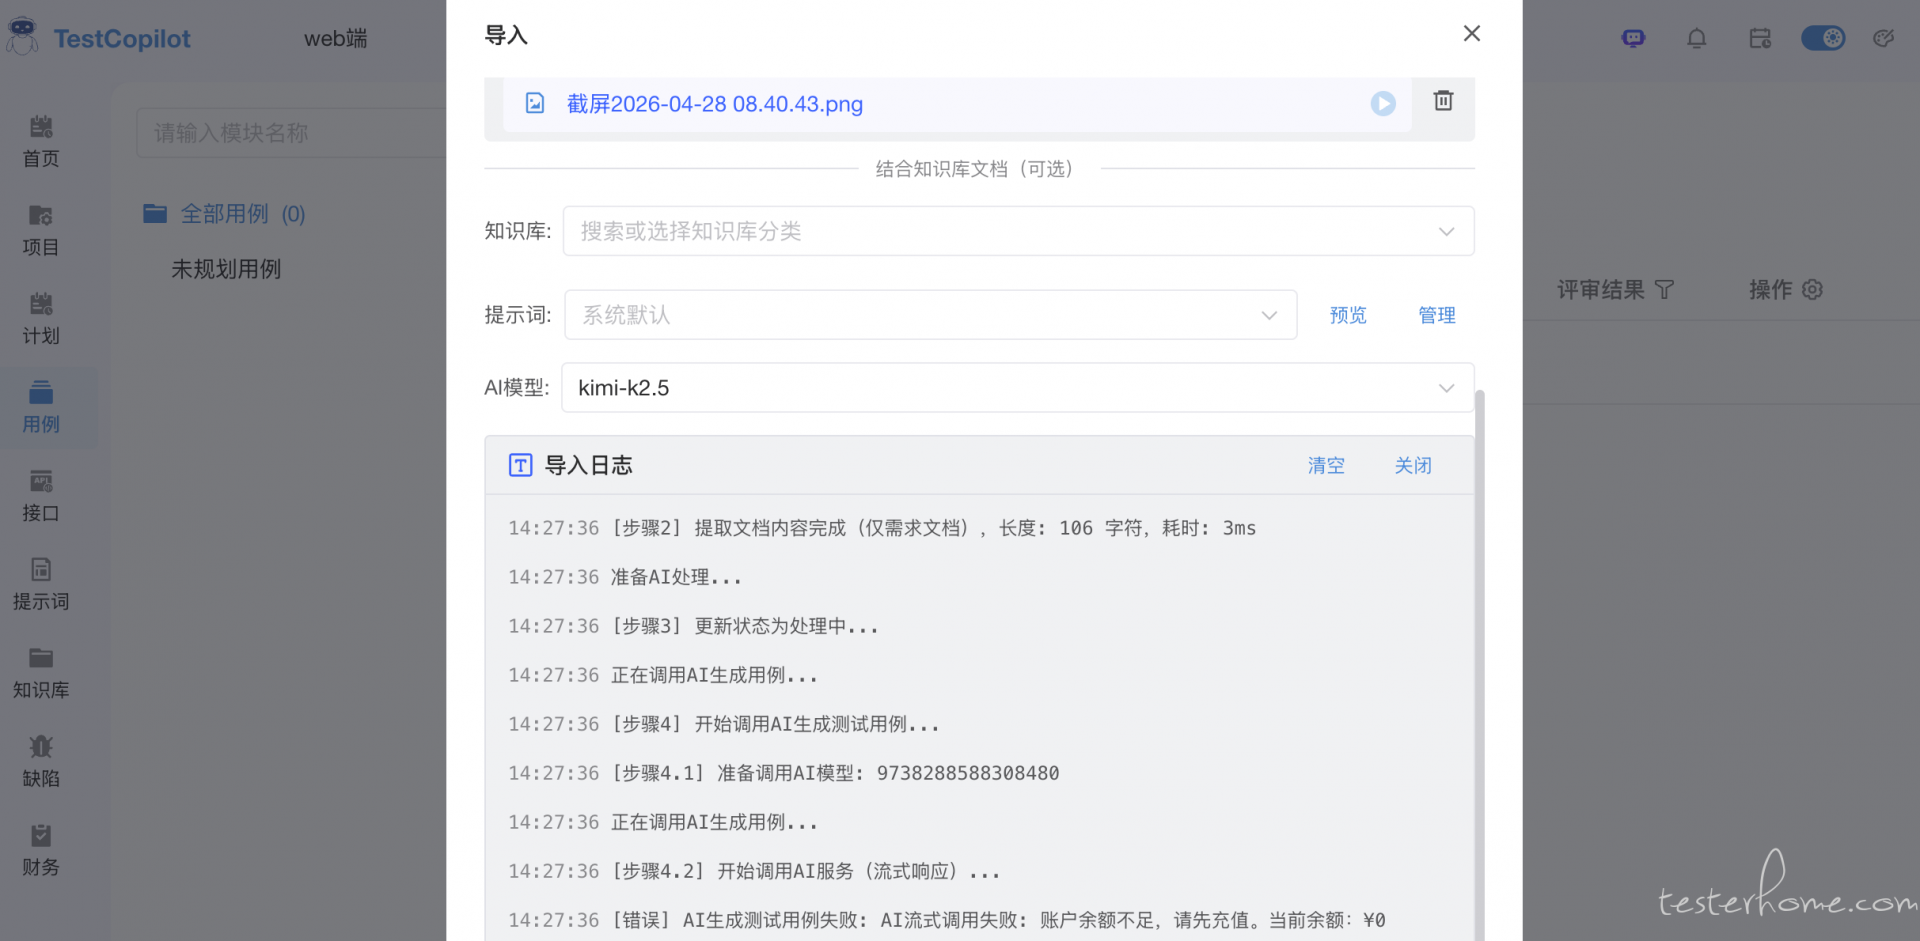Image resolution: width=1920 pixels, height=941 pixels.
Task: Click the play icon beside uploaded png file
Action: (x=1383, y=104)
